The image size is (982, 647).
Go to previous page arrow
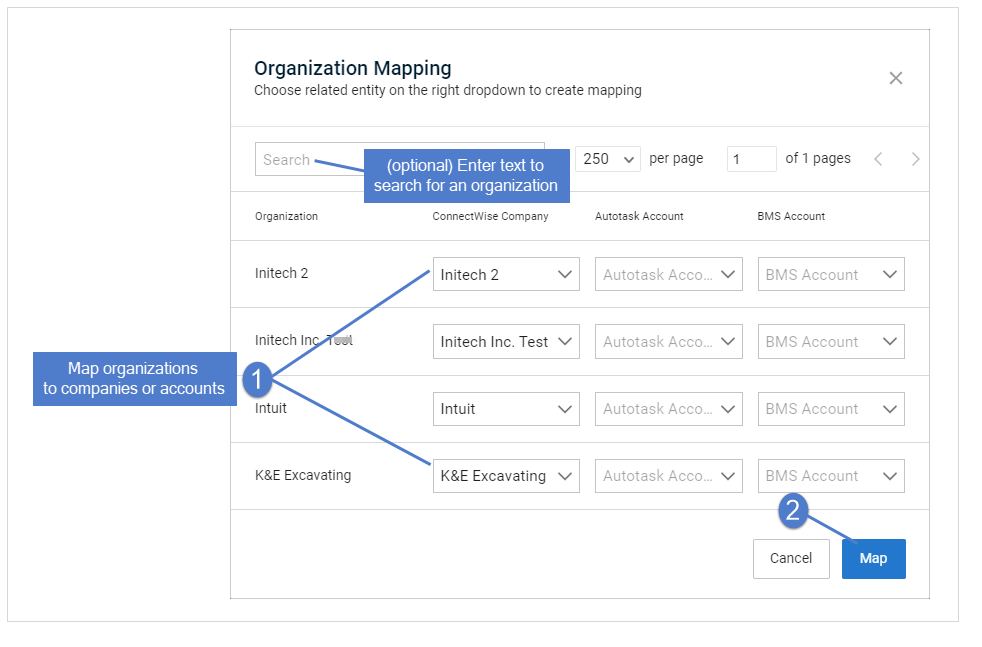[x=878, y=159]
